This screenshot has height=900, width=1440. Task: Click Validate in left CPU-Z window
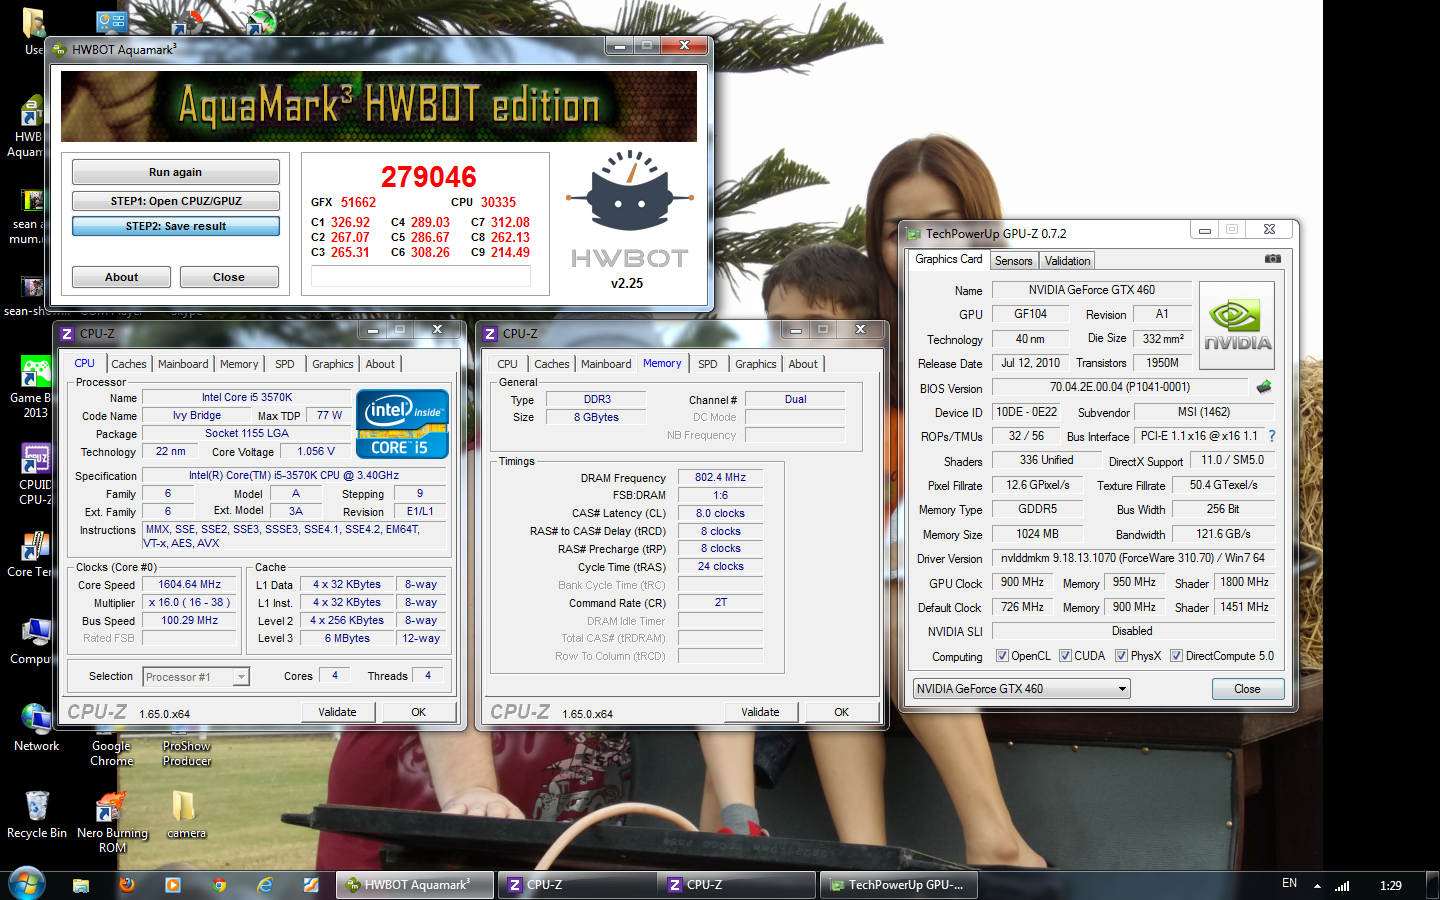(x=338, y=712)
